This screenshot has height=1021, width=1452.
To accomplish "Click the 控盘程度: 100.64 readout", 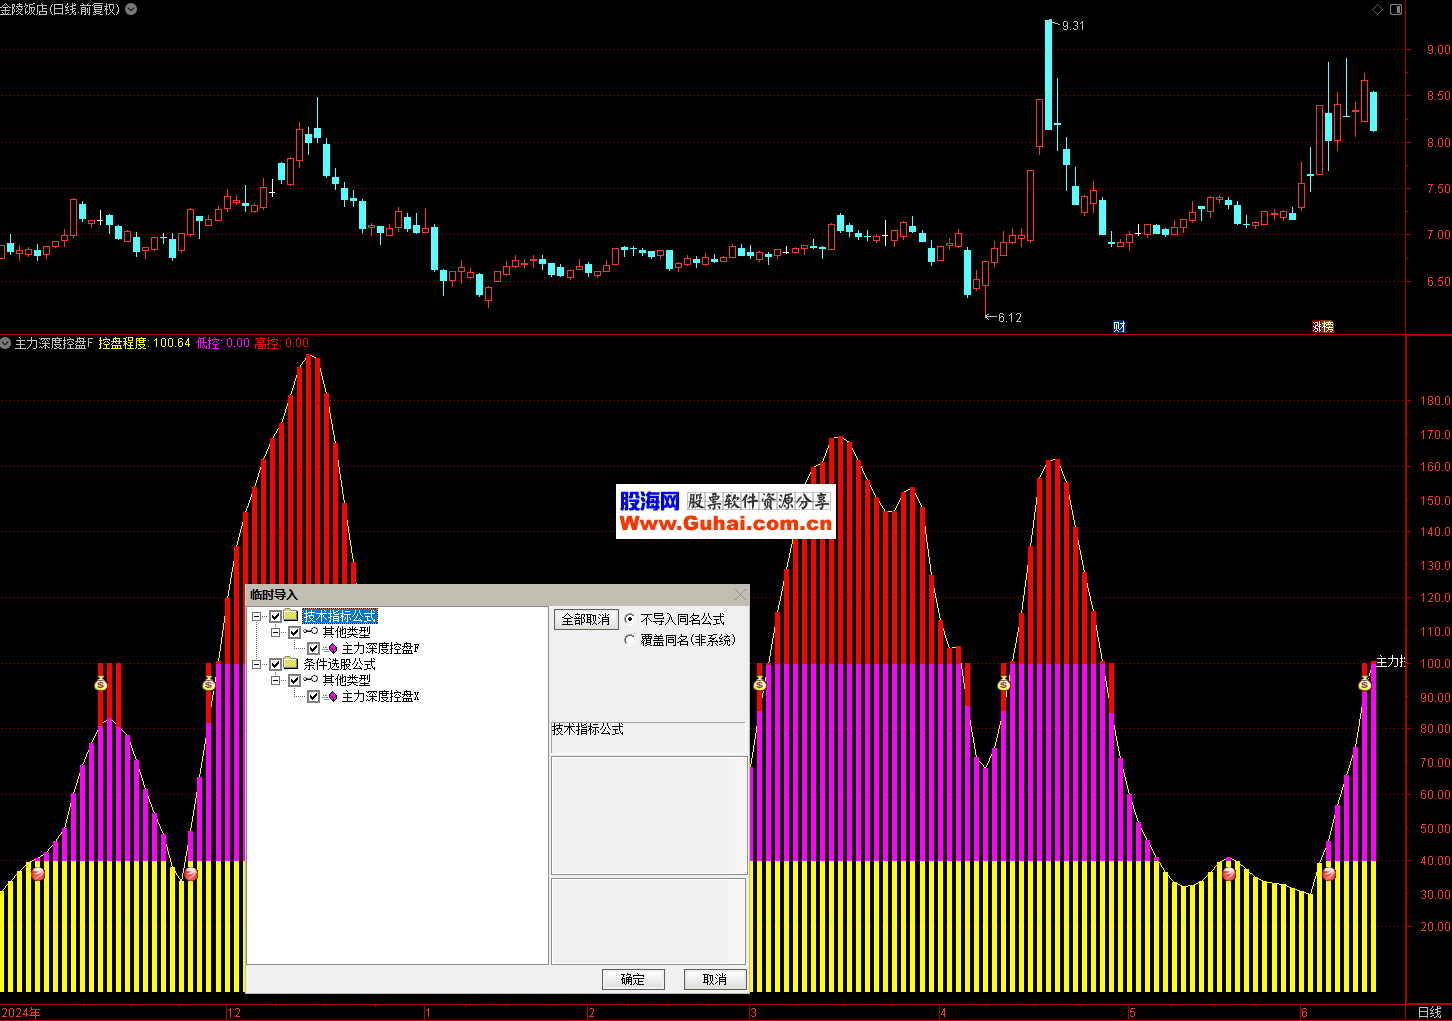I will (144, 343).
